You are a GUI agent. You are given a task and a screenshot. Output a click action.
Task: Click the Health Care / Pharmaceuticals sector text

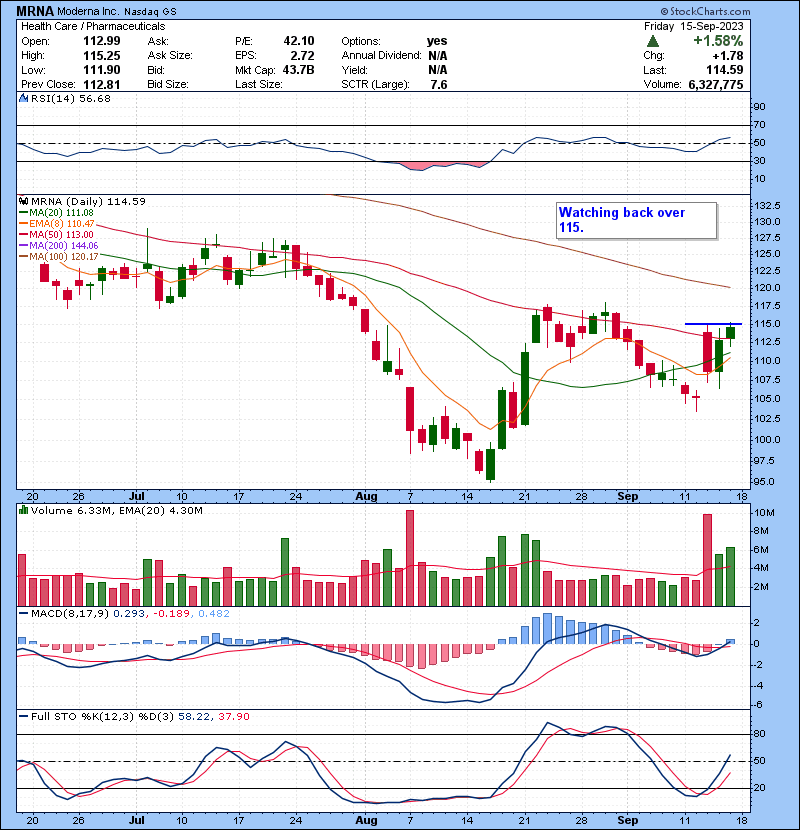(93, 26)
